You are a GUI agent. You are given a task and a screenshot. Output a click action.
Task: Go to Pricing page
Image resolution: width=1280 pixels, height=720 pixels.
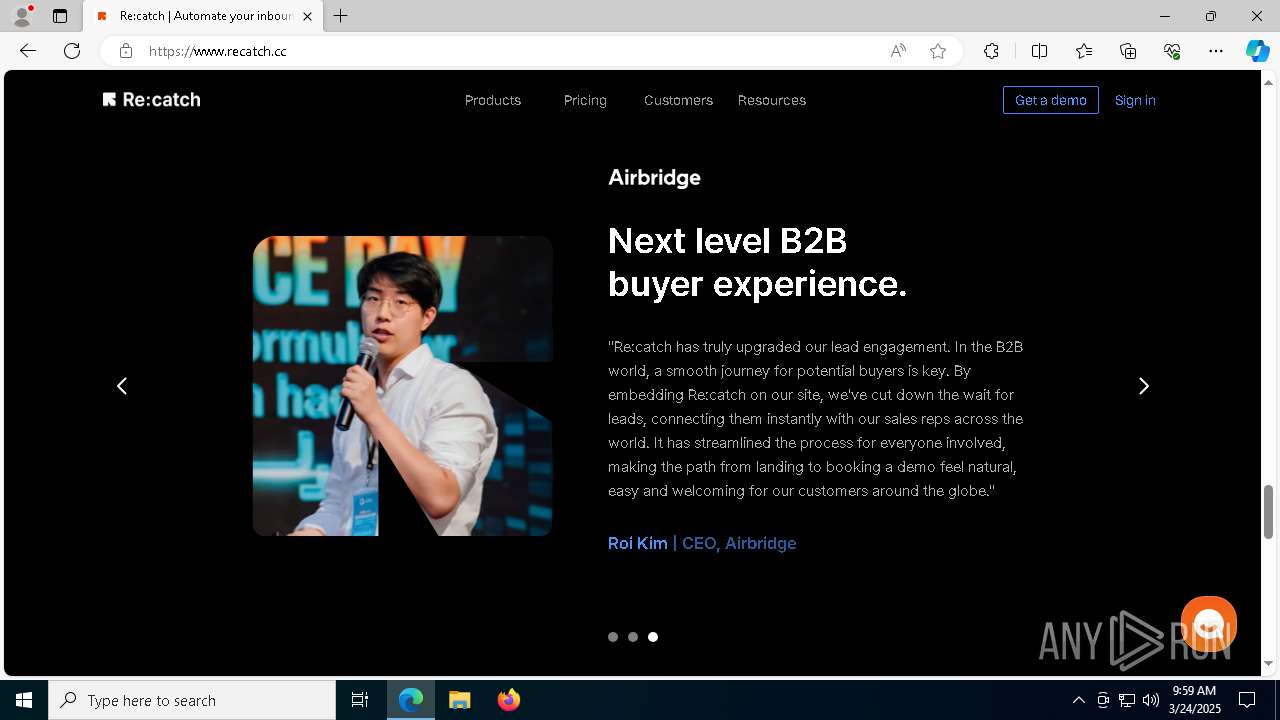[585, 100]
